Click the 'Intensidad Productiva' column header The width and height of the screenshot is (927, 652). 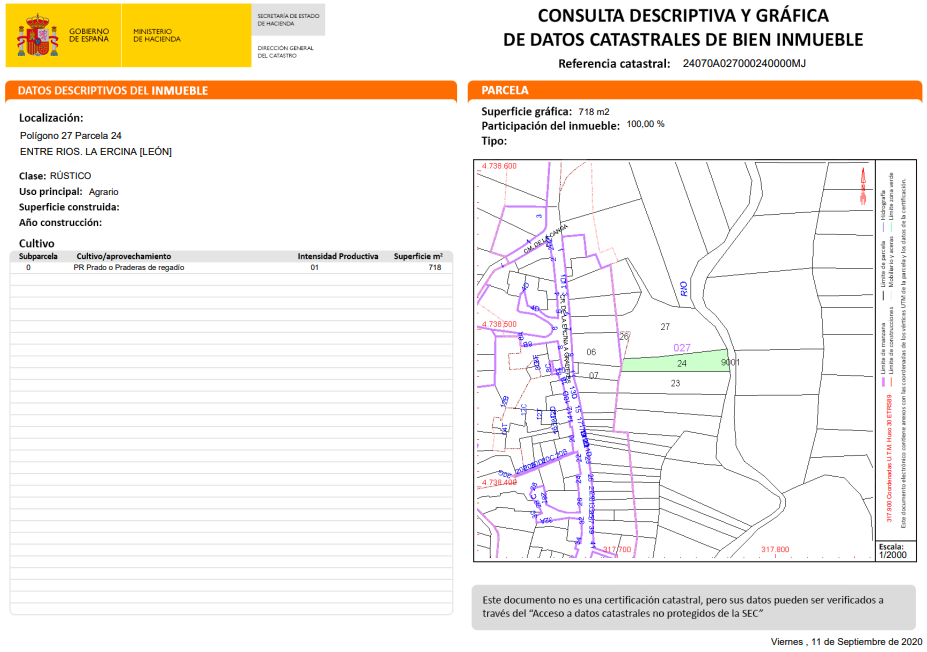[338, 257]
